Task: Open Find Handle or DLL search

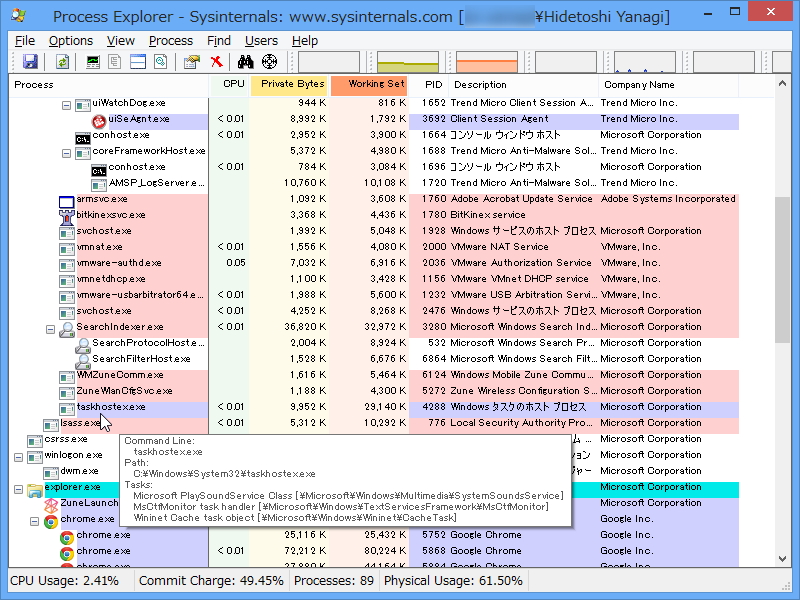Action: (247, 62)
